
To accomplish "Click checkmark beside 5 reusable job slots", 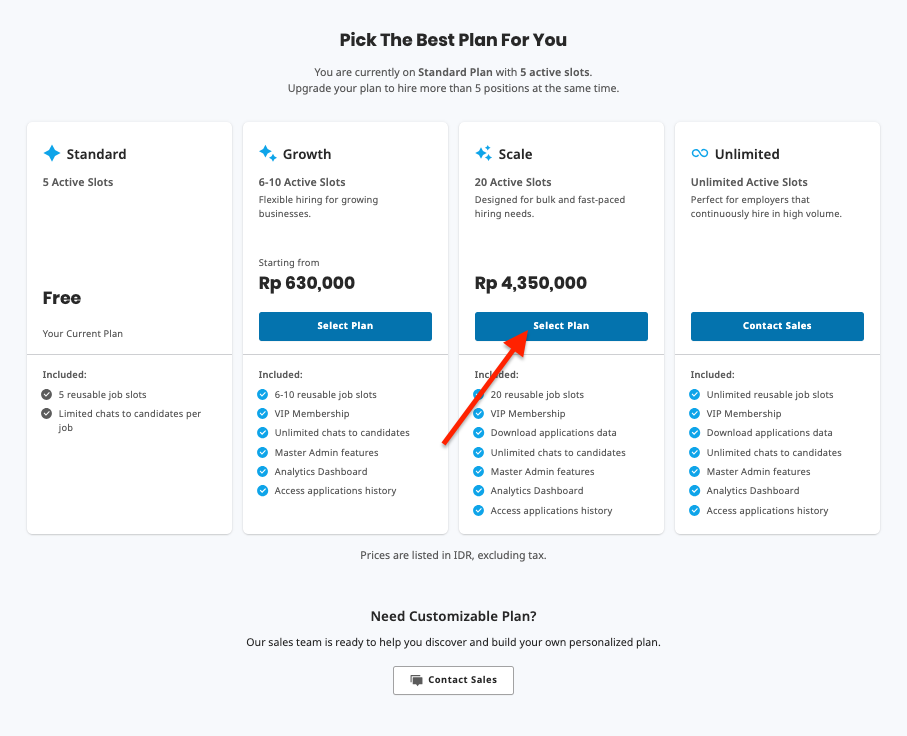I will [47, 395].
